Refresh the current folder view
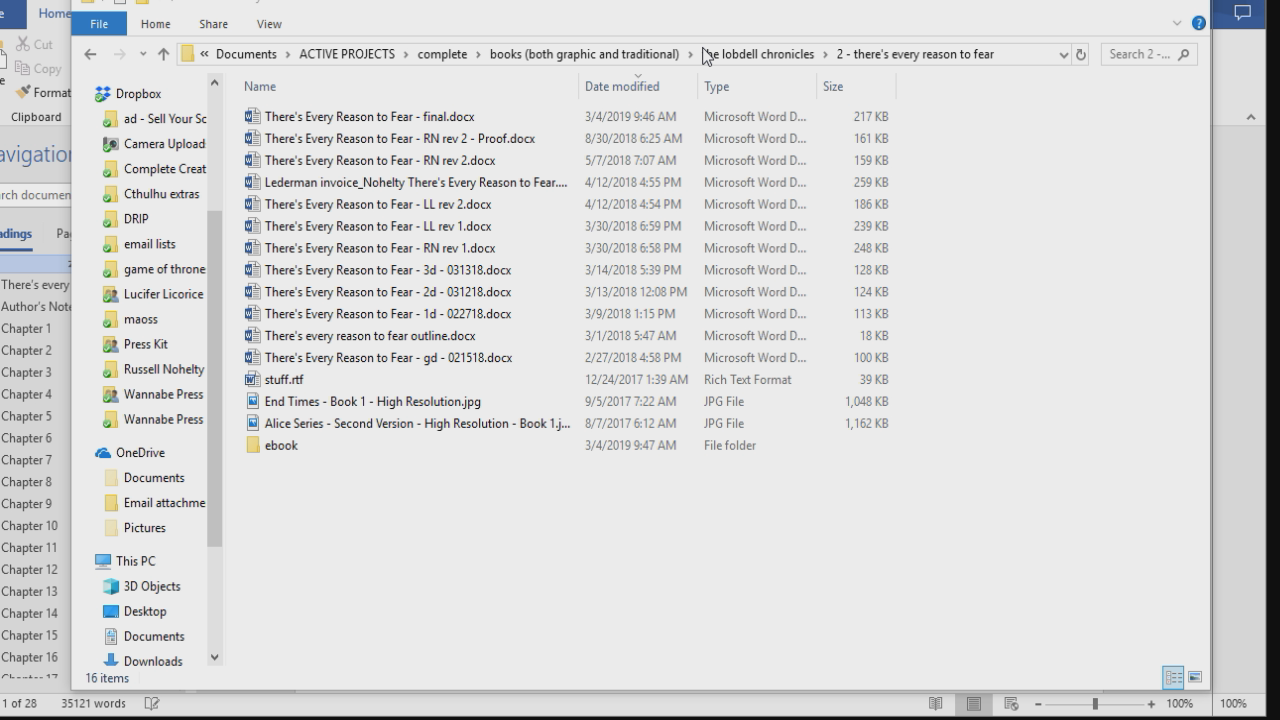This screenshot has height=720, width=1280. pyautogui.click(x=1080, y=55)
